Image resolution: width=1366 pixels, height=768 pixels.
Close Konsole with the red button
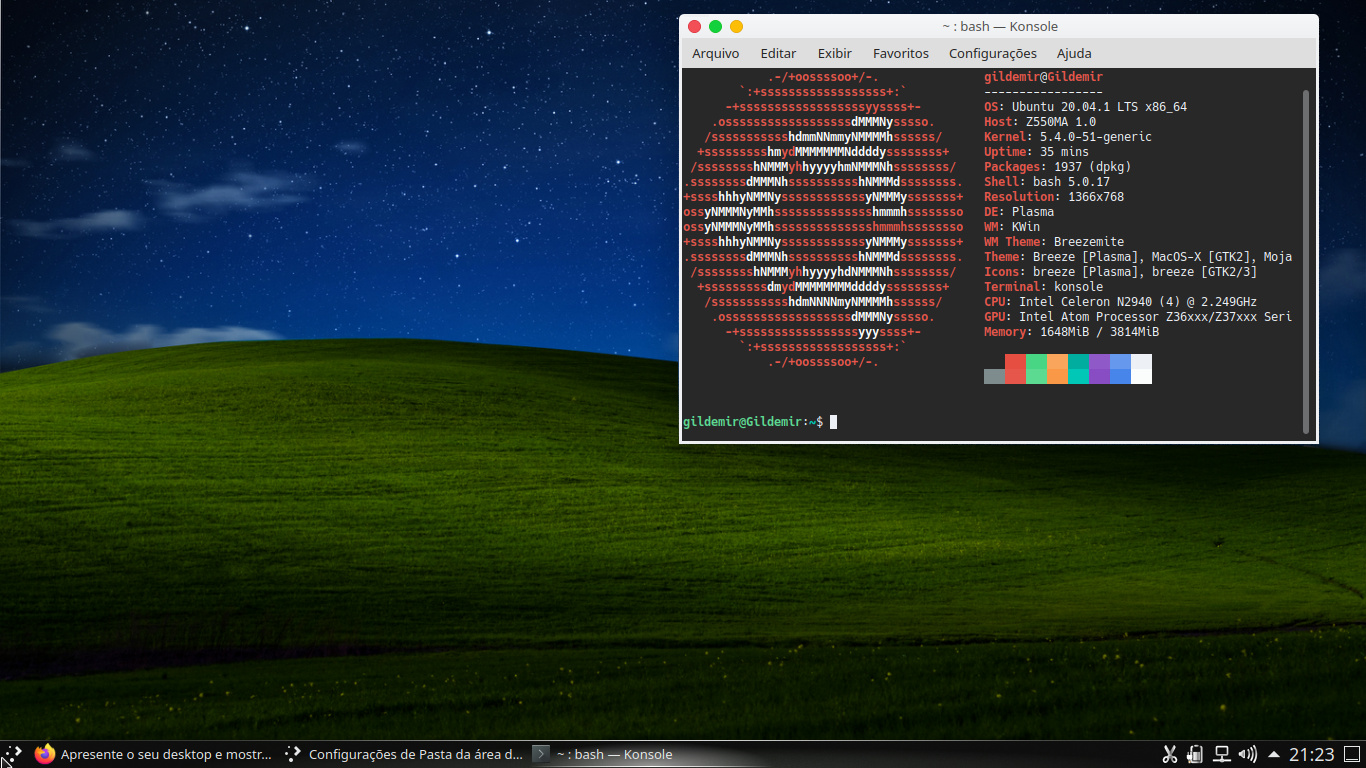[695, 27]
